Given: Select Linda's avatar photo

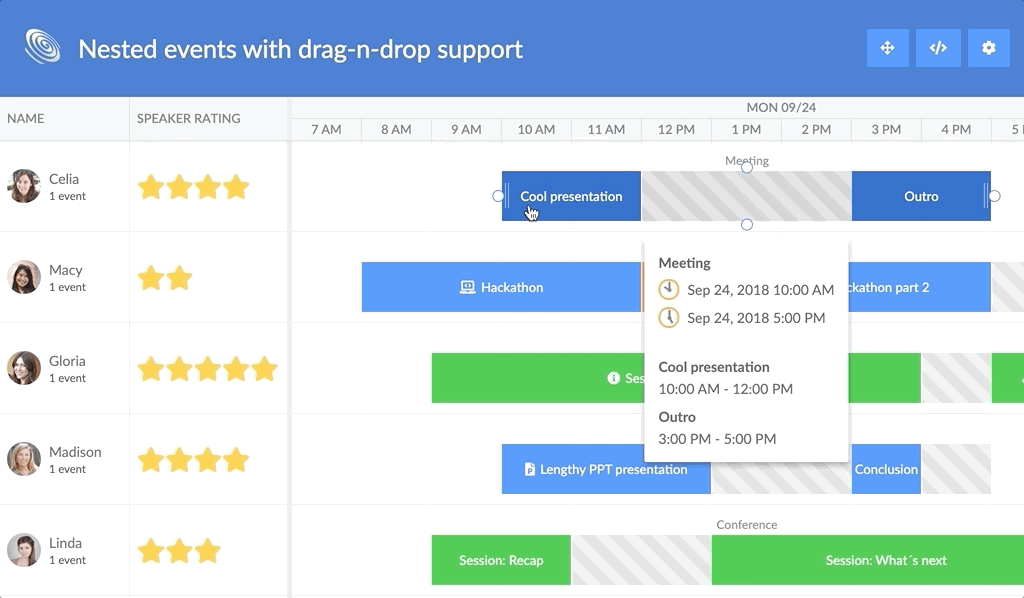Looking at the screenshot, I should click(x=24, y=550).
